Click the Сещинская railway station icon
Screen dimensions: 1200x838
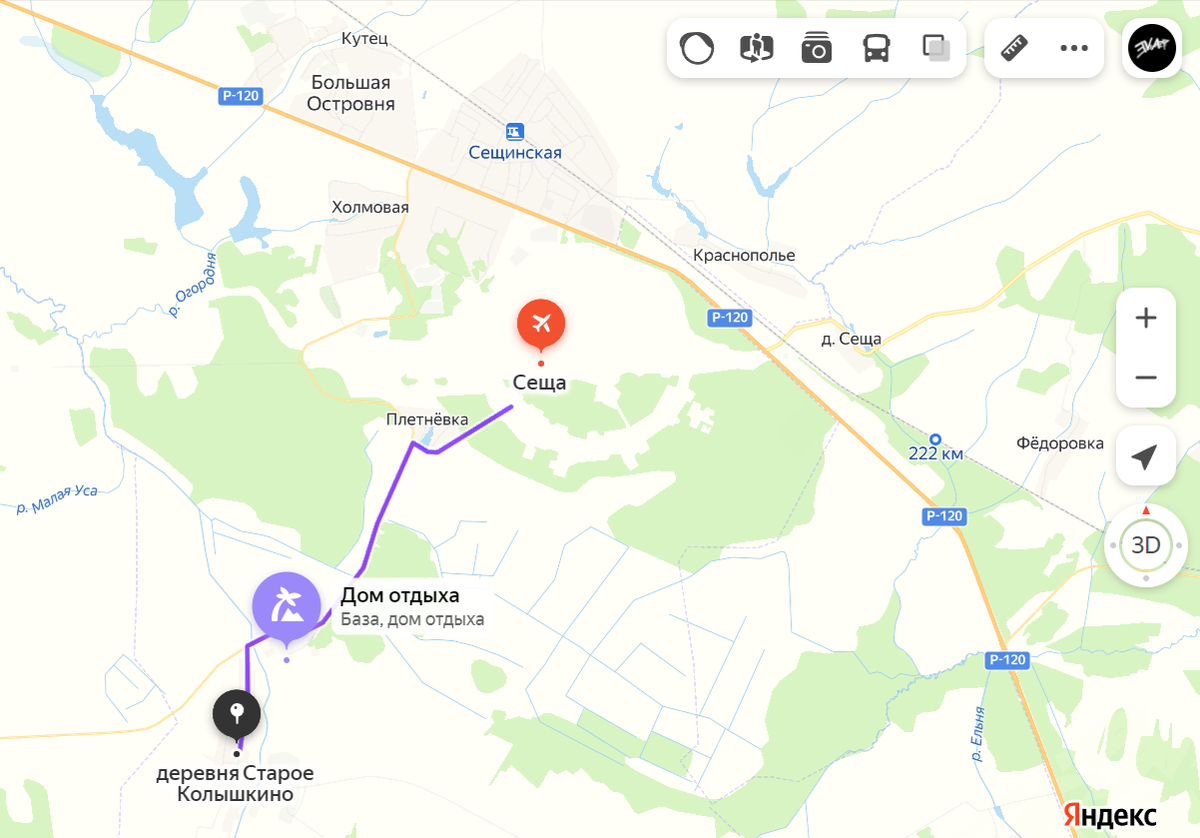(x=514, y=131)
